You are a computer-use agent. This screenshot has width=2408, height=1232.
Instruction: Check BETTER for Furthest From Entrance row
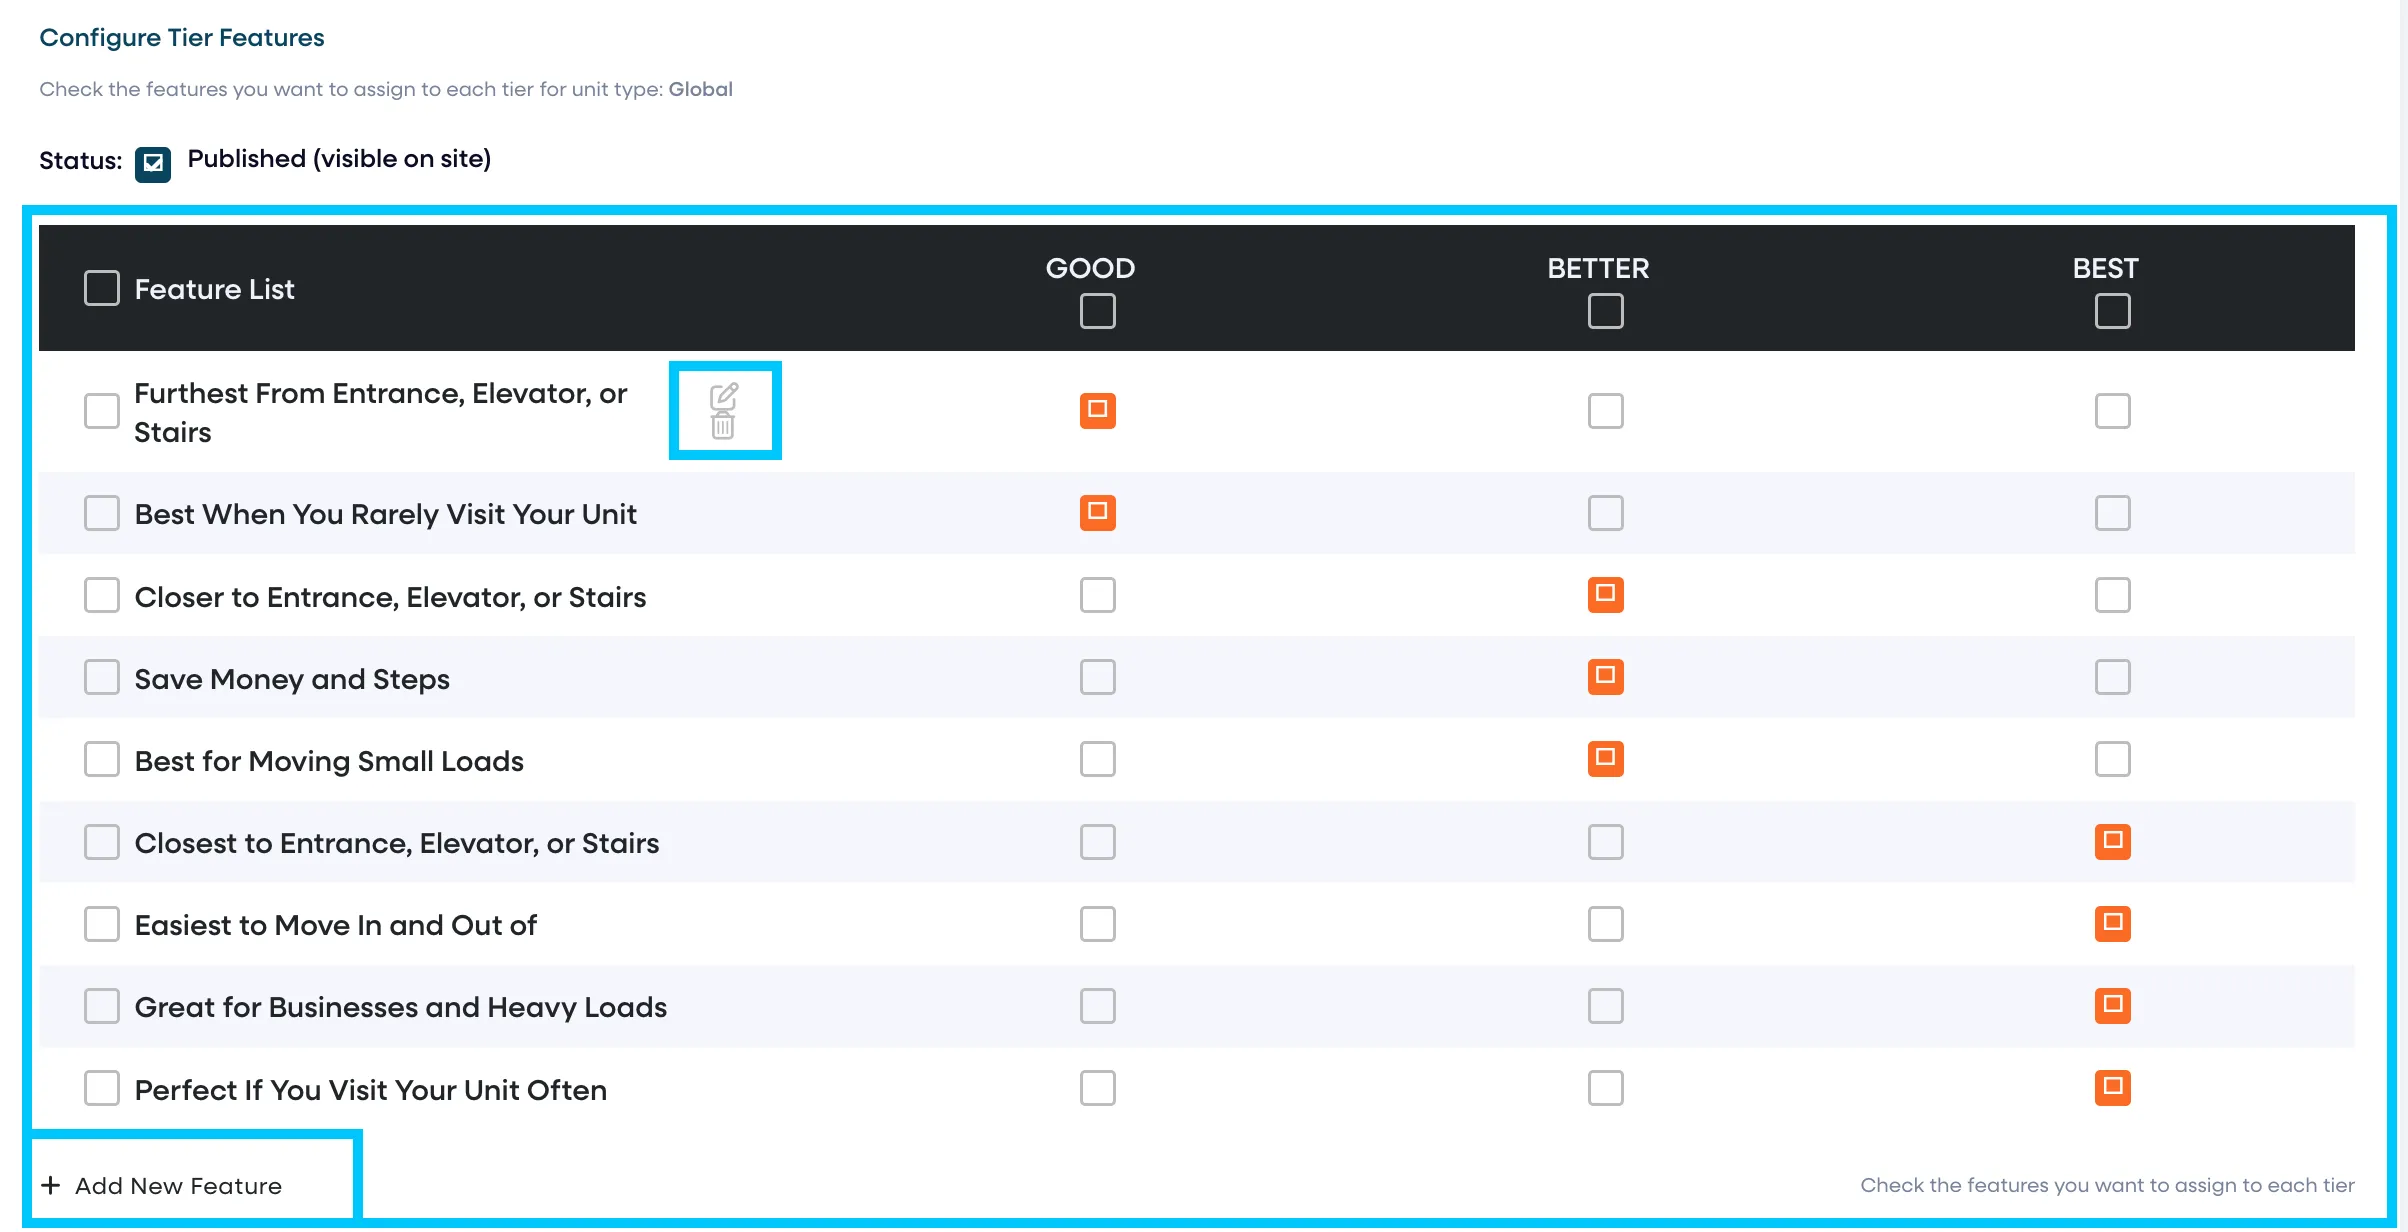[1606, 410]
